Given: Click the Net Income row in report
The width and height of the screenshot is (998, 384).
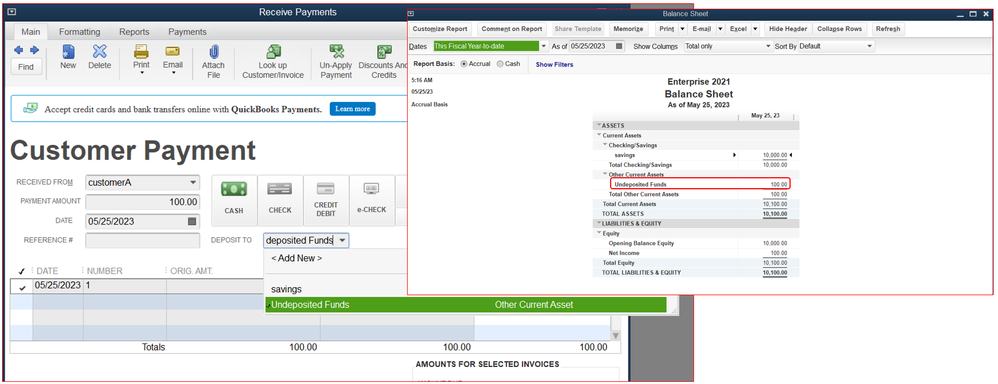Looking at the screenshot, I should [x=696, y=253].
